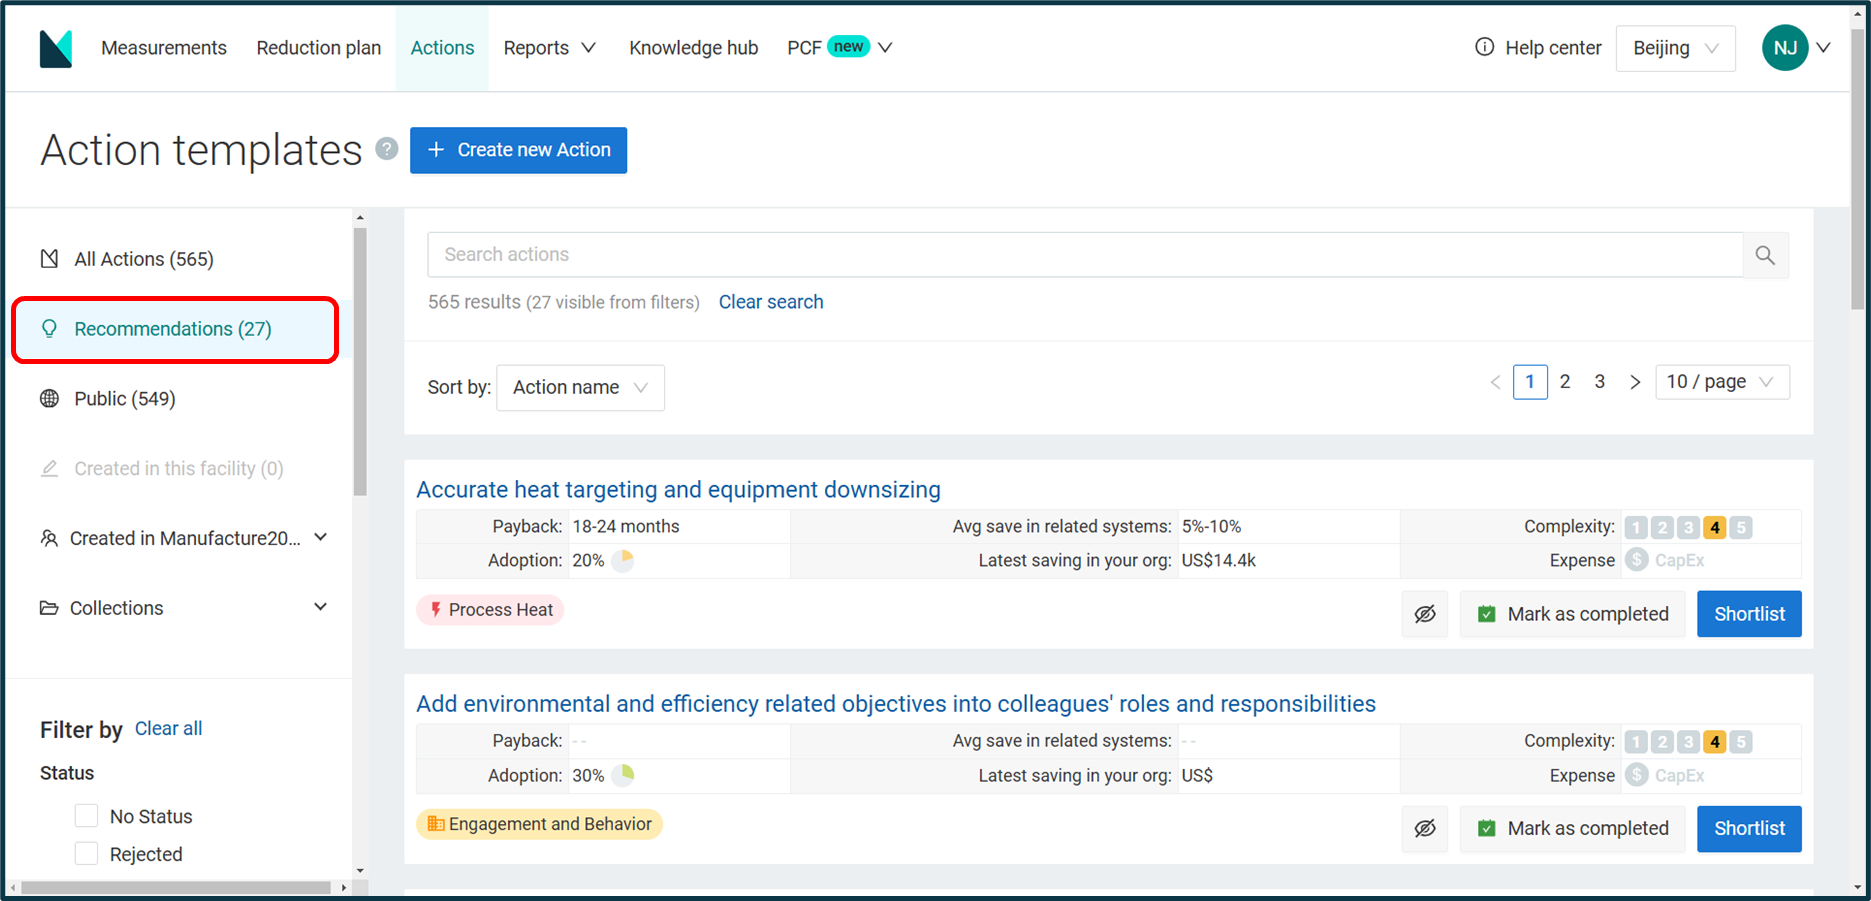This screenshot has width=1871, height=901.
Task: Check the No Status filter checkbox
Action: click(87, 816)
